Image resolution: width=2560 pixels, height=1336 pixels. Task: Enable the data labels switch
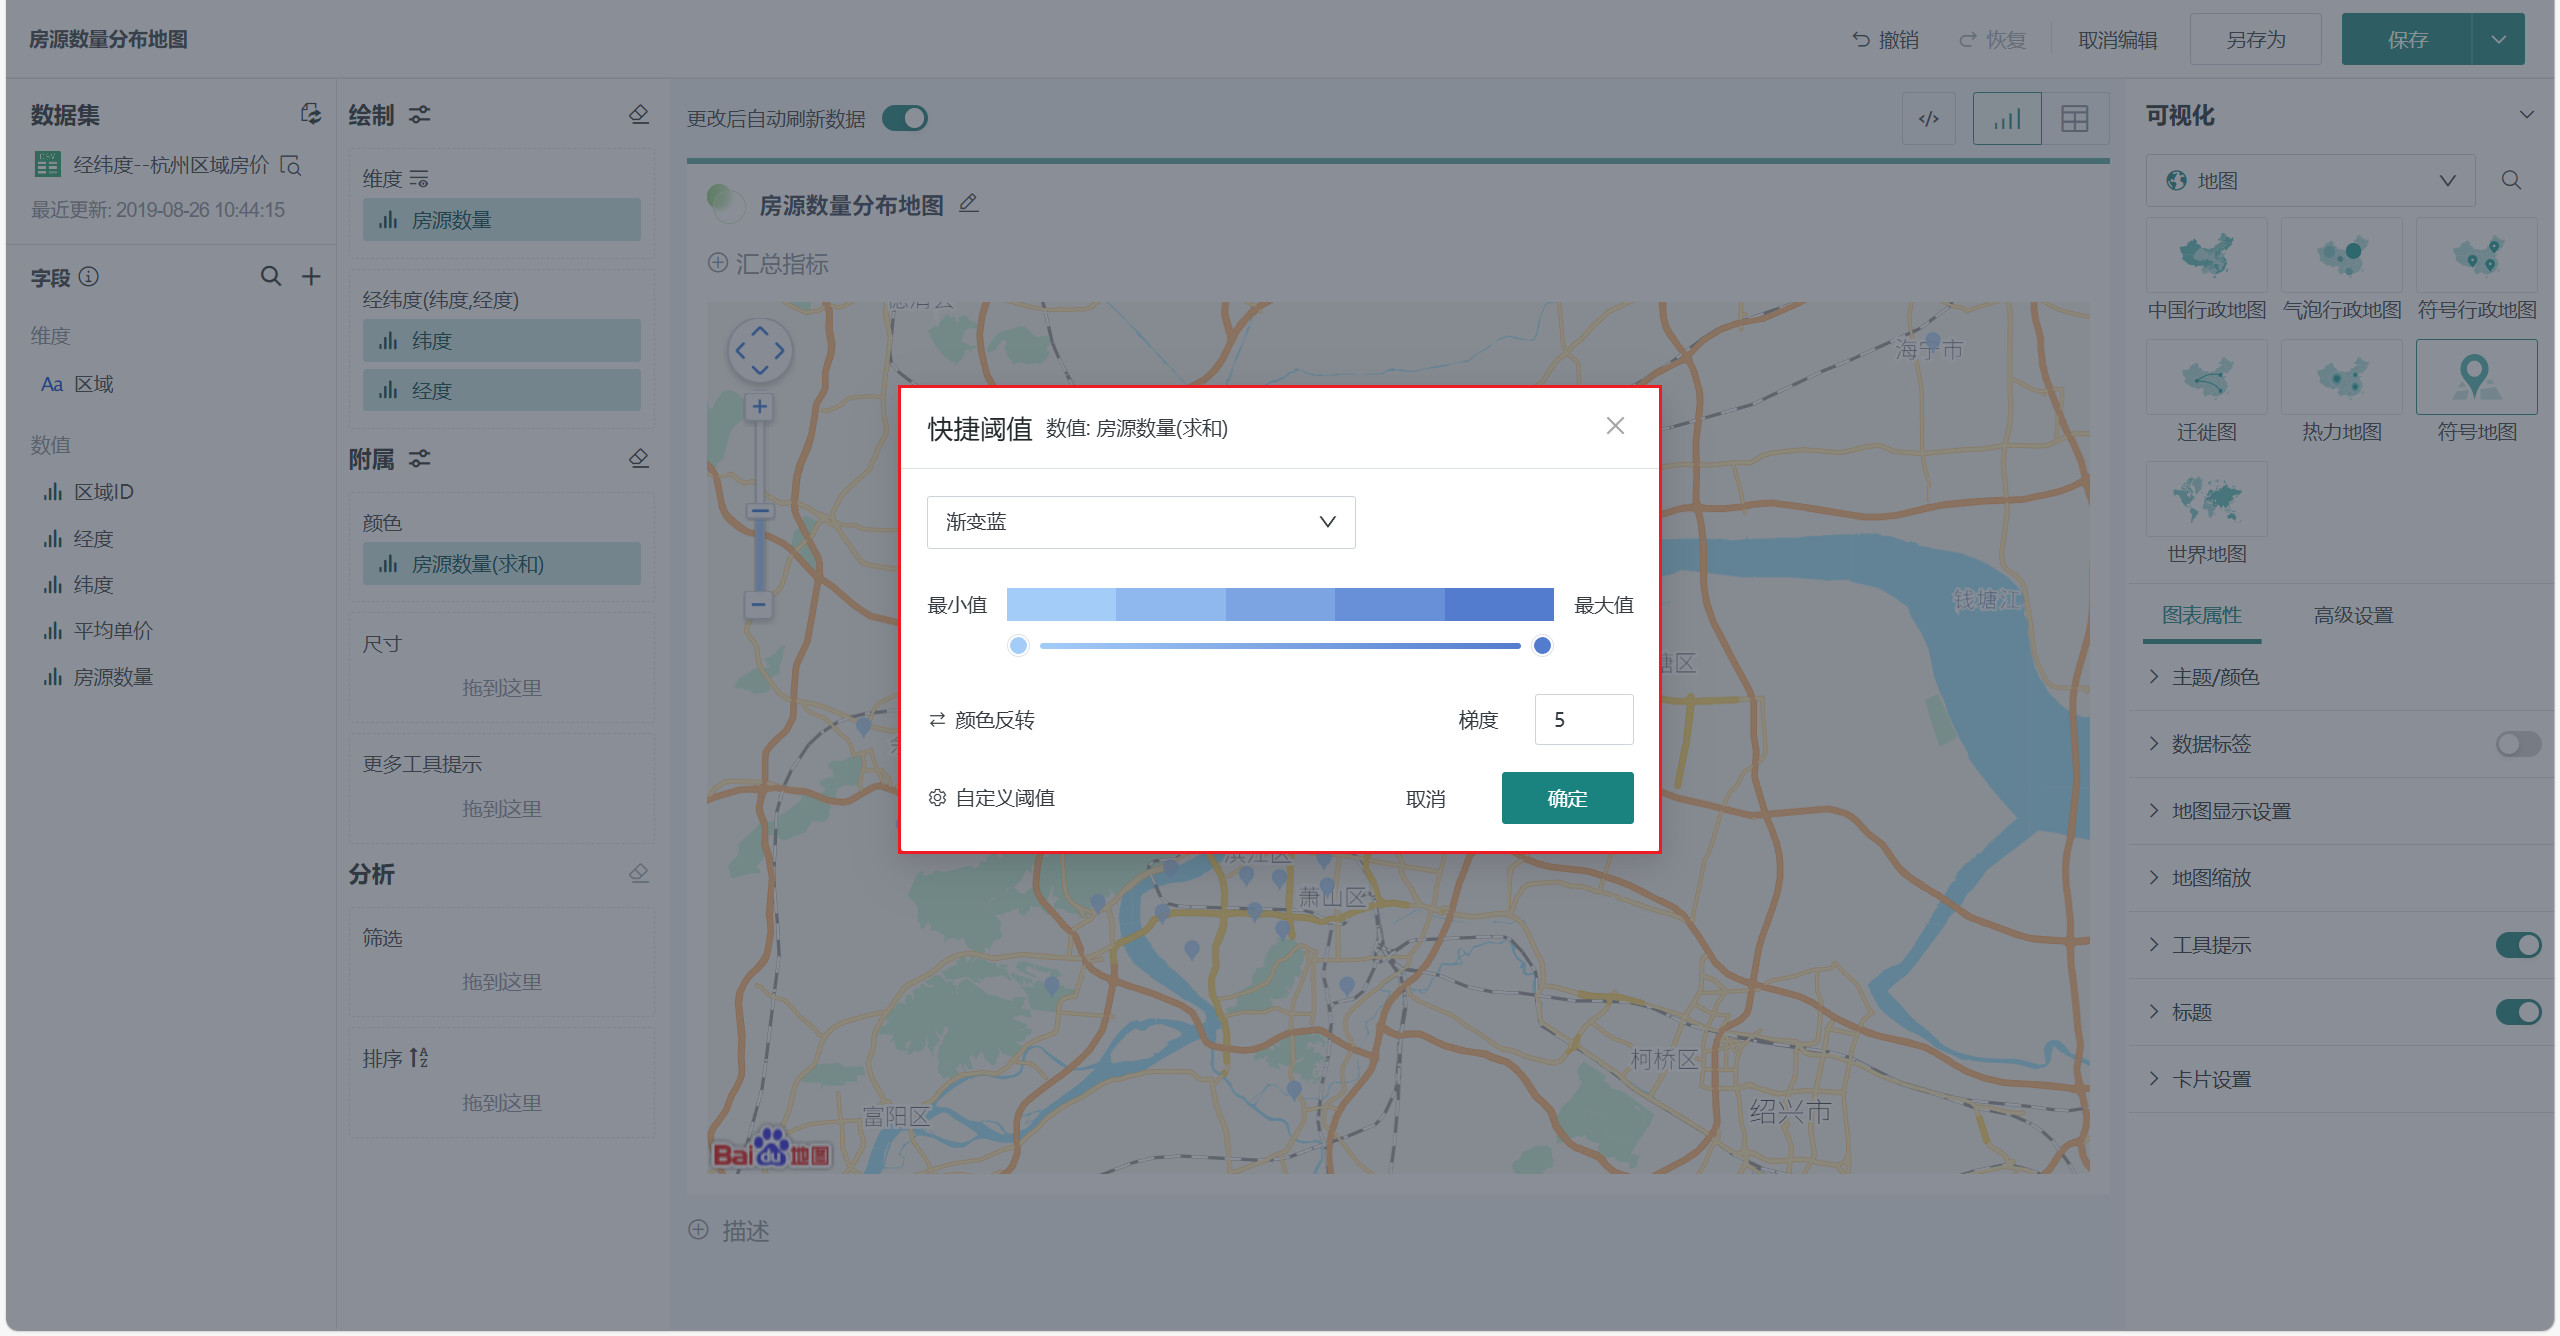[x=2517, y=744]
